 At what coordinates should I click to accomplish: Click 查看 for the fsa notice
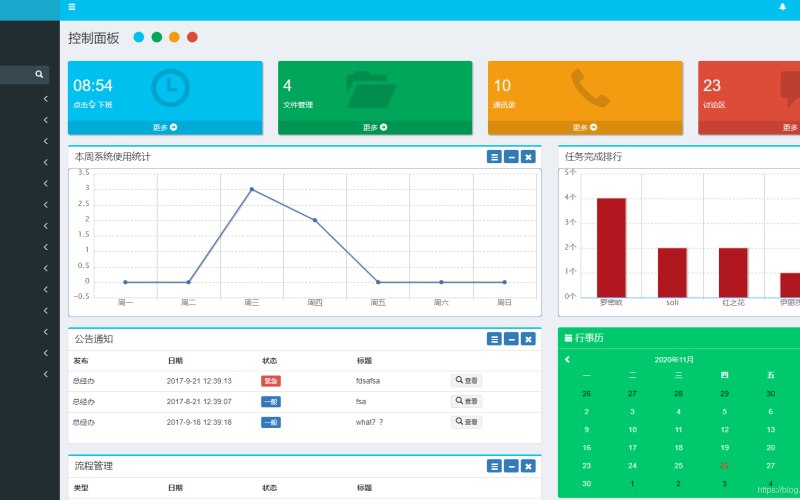point(466,402)
